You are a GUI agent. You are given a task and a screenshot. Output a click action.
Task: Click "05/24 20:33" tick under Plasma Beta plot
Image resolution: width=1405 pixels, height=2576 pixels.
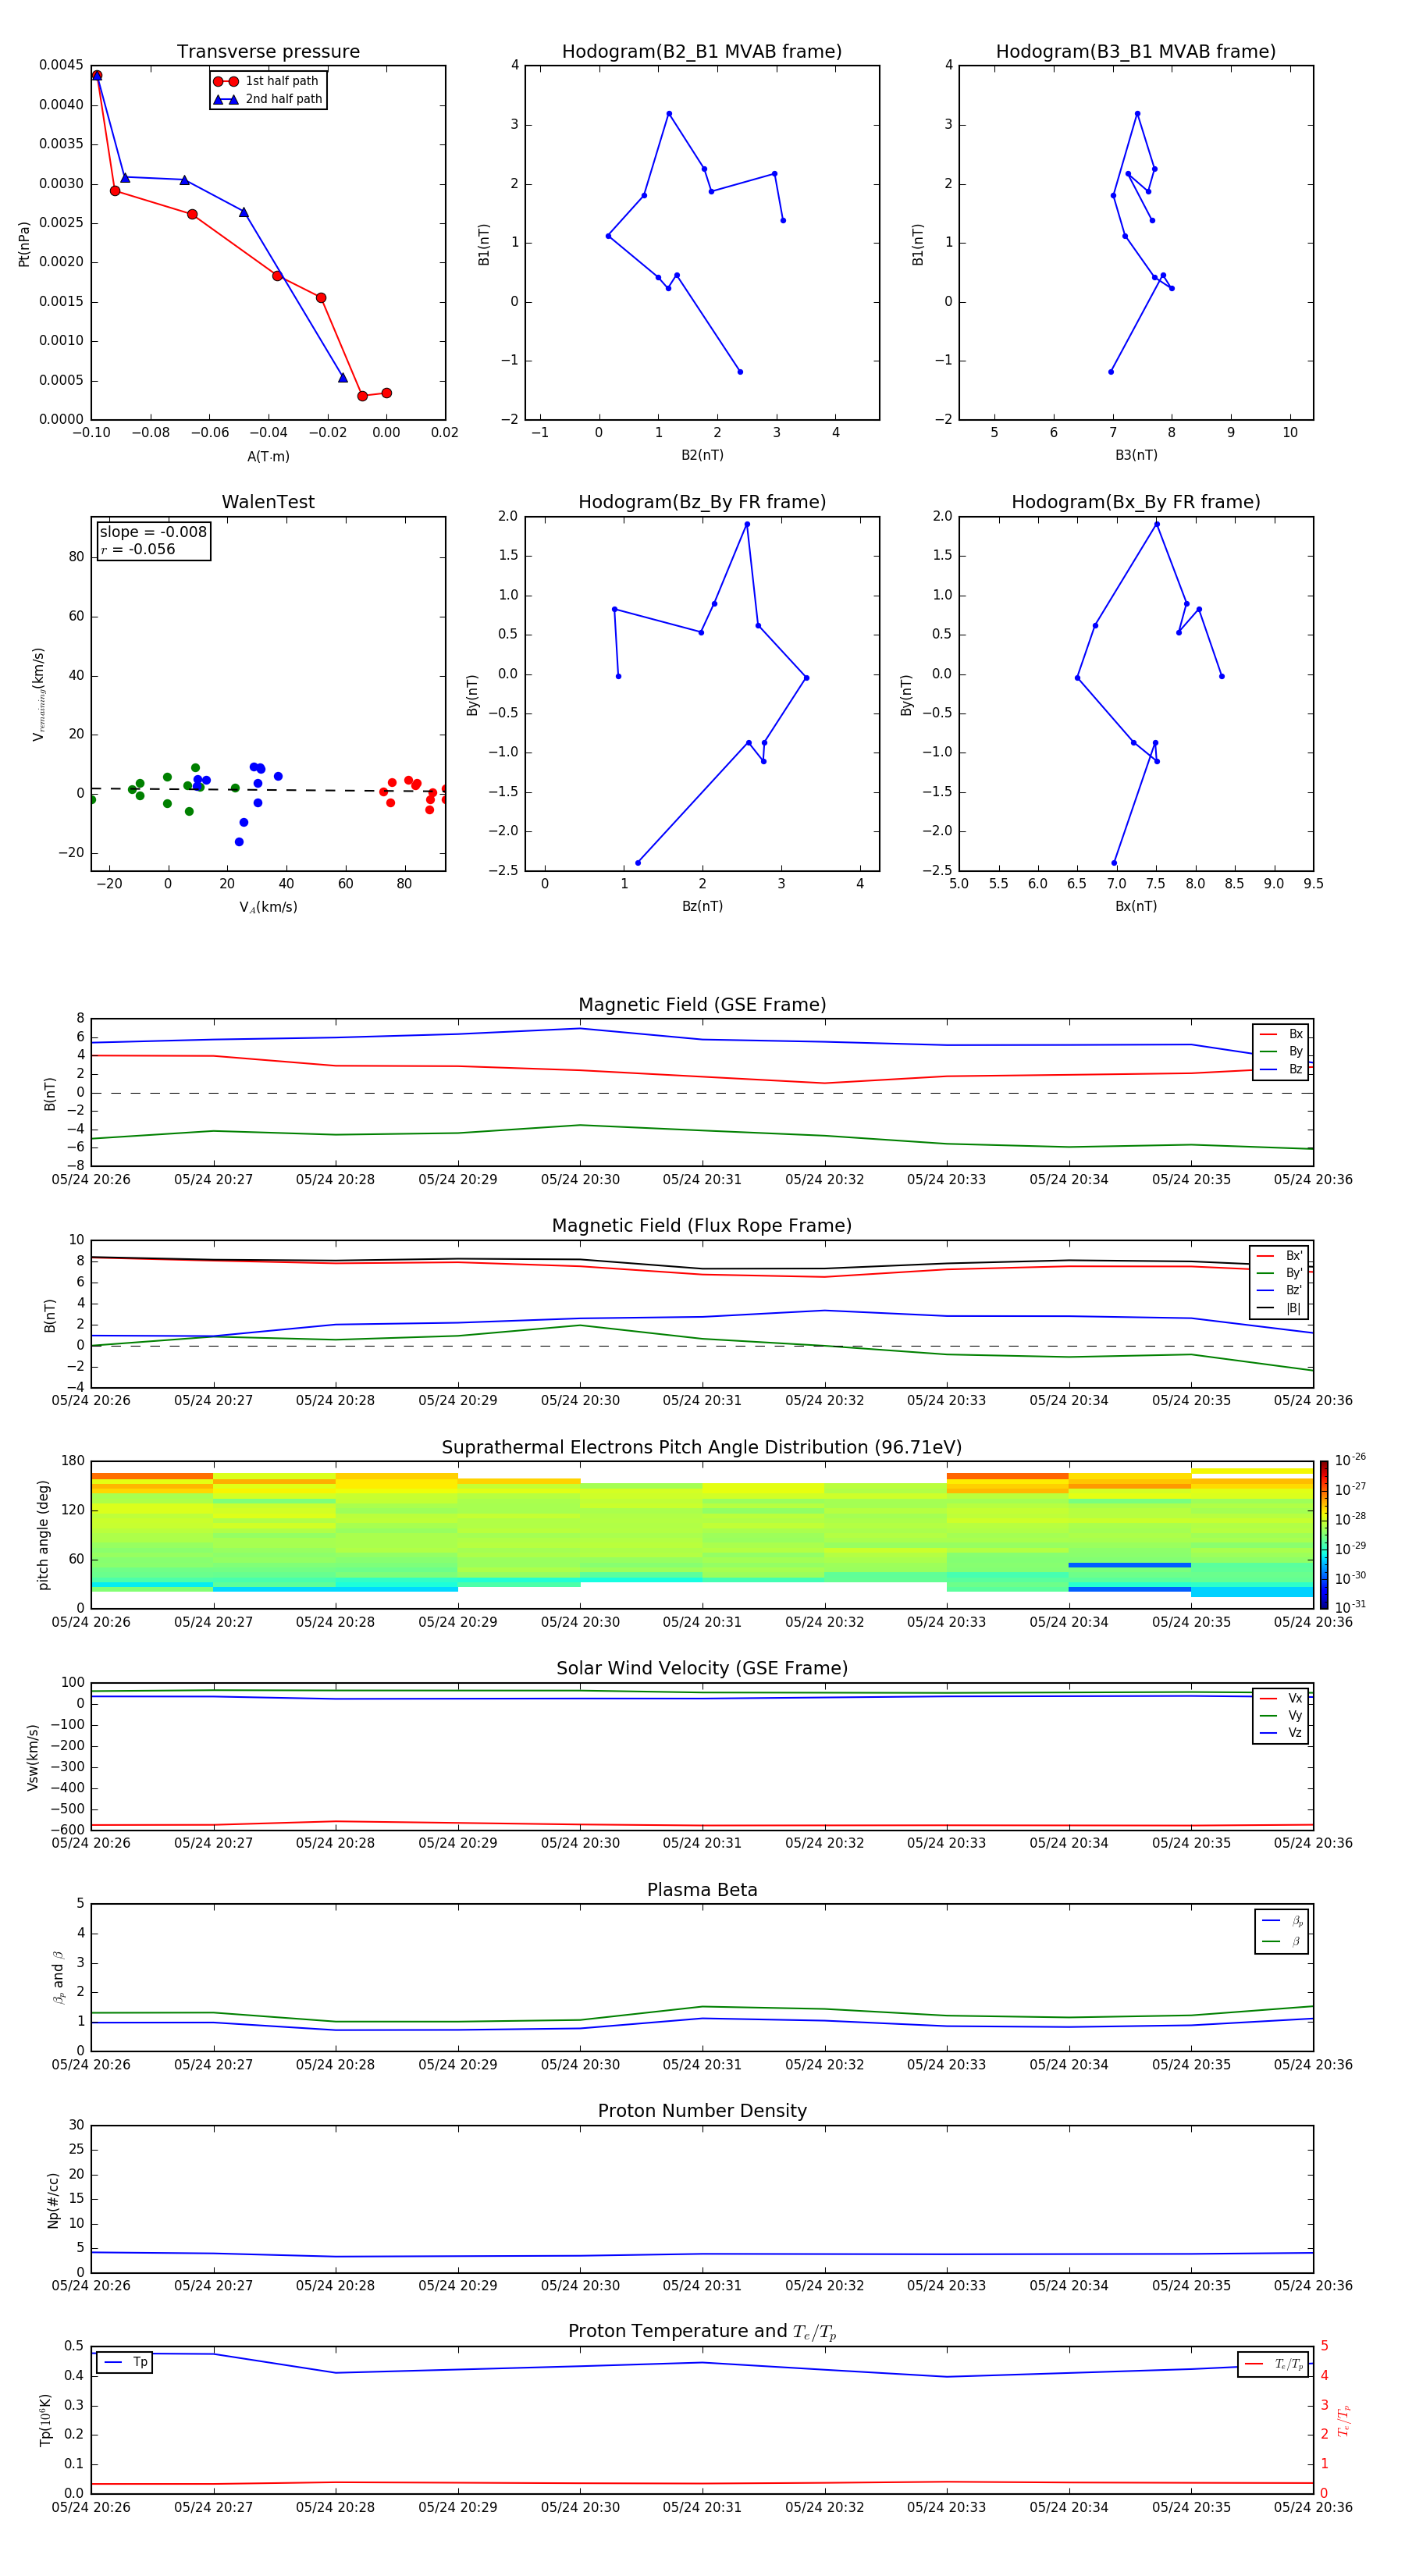coord(946,2065)
